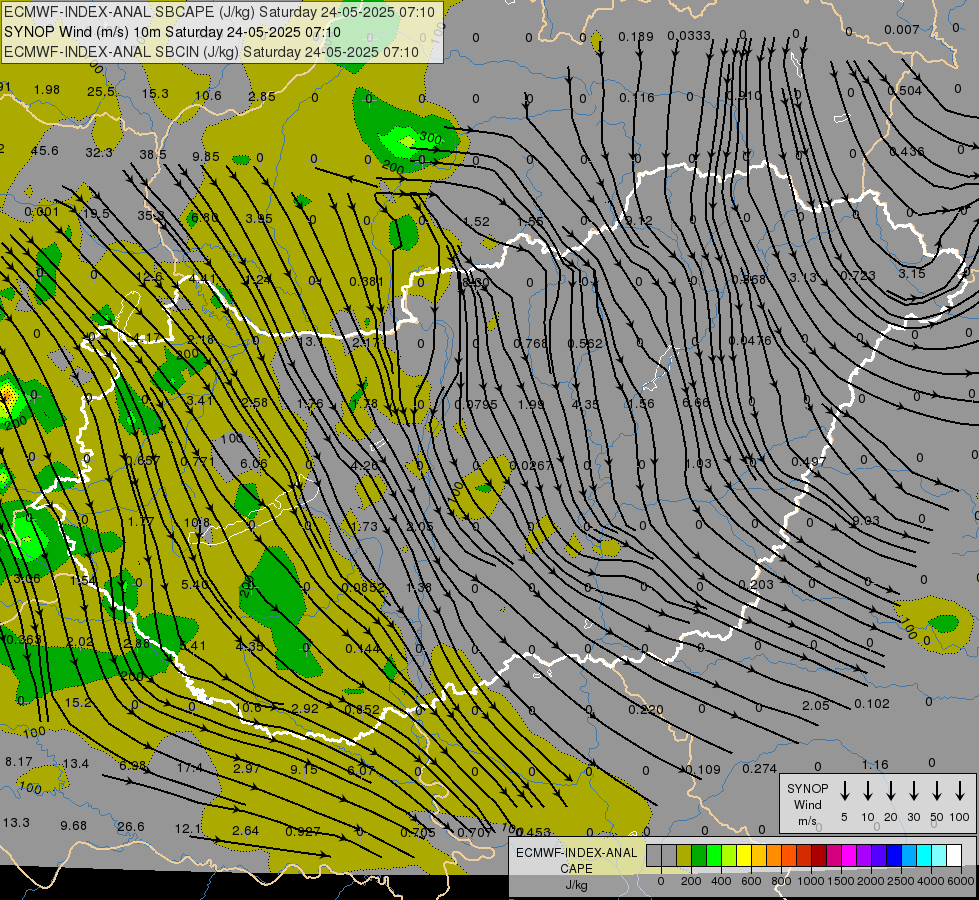Click the map value 5.40
Screen dimensions: 979x900
tap(195, 585)
